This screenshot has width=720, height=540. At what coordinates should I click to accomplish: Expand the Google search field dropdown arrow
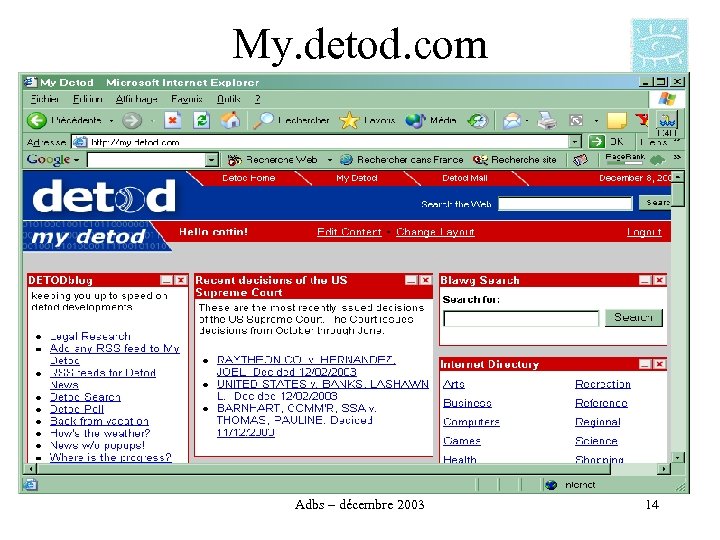(x=211, y=160)
